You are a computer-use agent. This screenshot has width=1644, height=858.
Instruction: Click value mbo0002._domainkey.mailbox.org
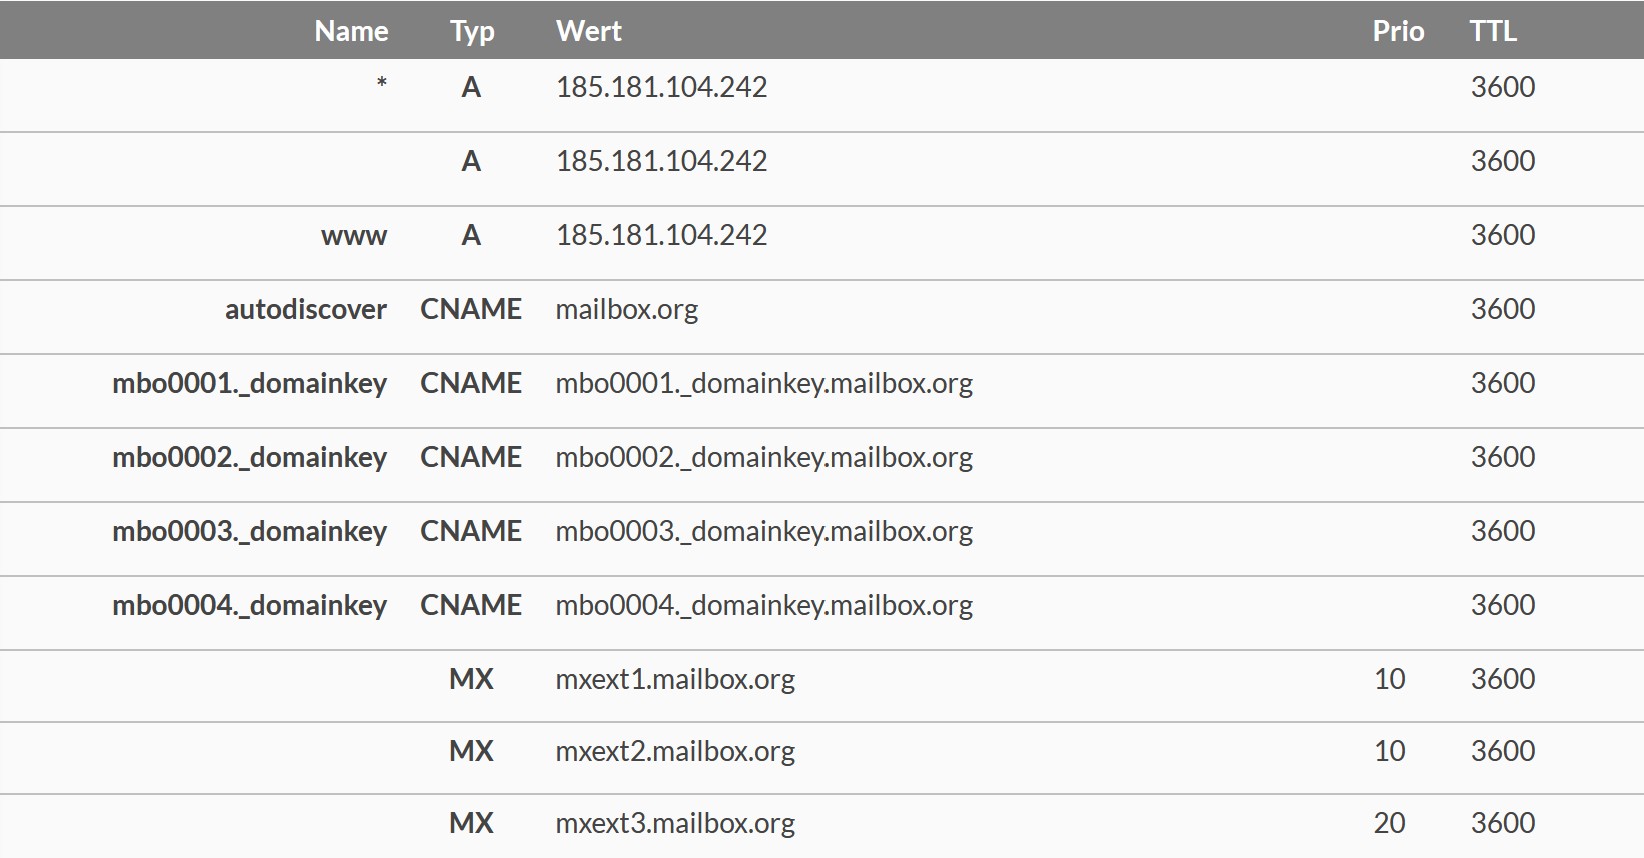[764, 458]
